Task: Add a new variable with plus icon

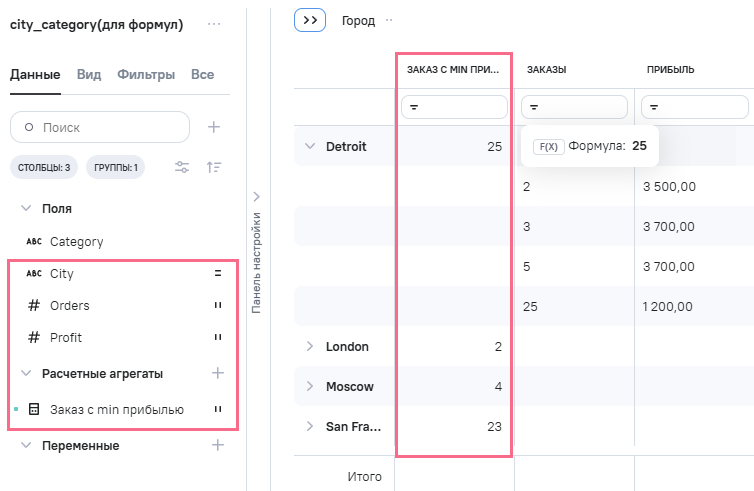Action: (x=218, y=445)
